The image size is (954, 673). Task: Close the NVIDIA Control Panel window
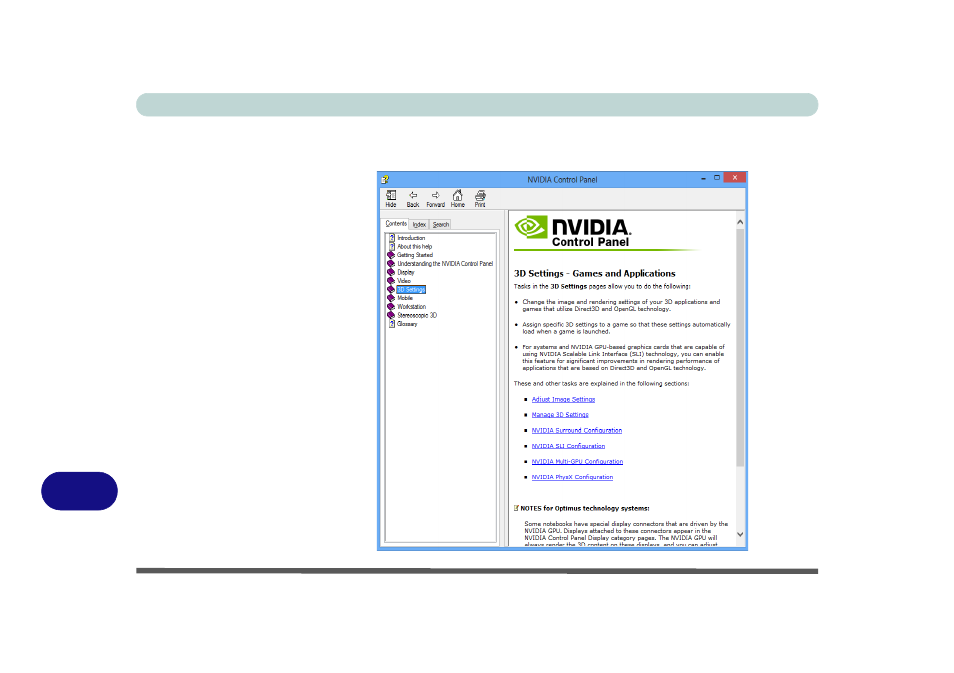click(x=735, y=178)
